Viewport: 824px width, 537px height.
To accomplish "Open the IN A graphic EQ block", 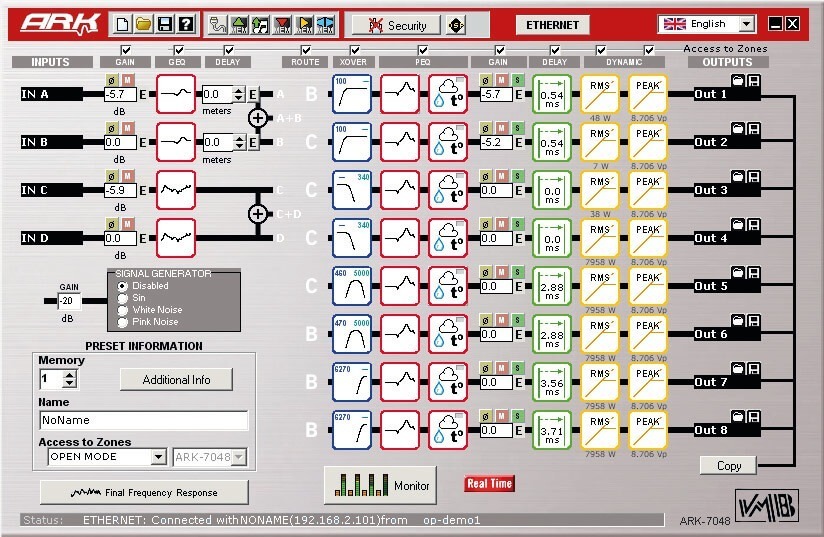I will (176, 94).
